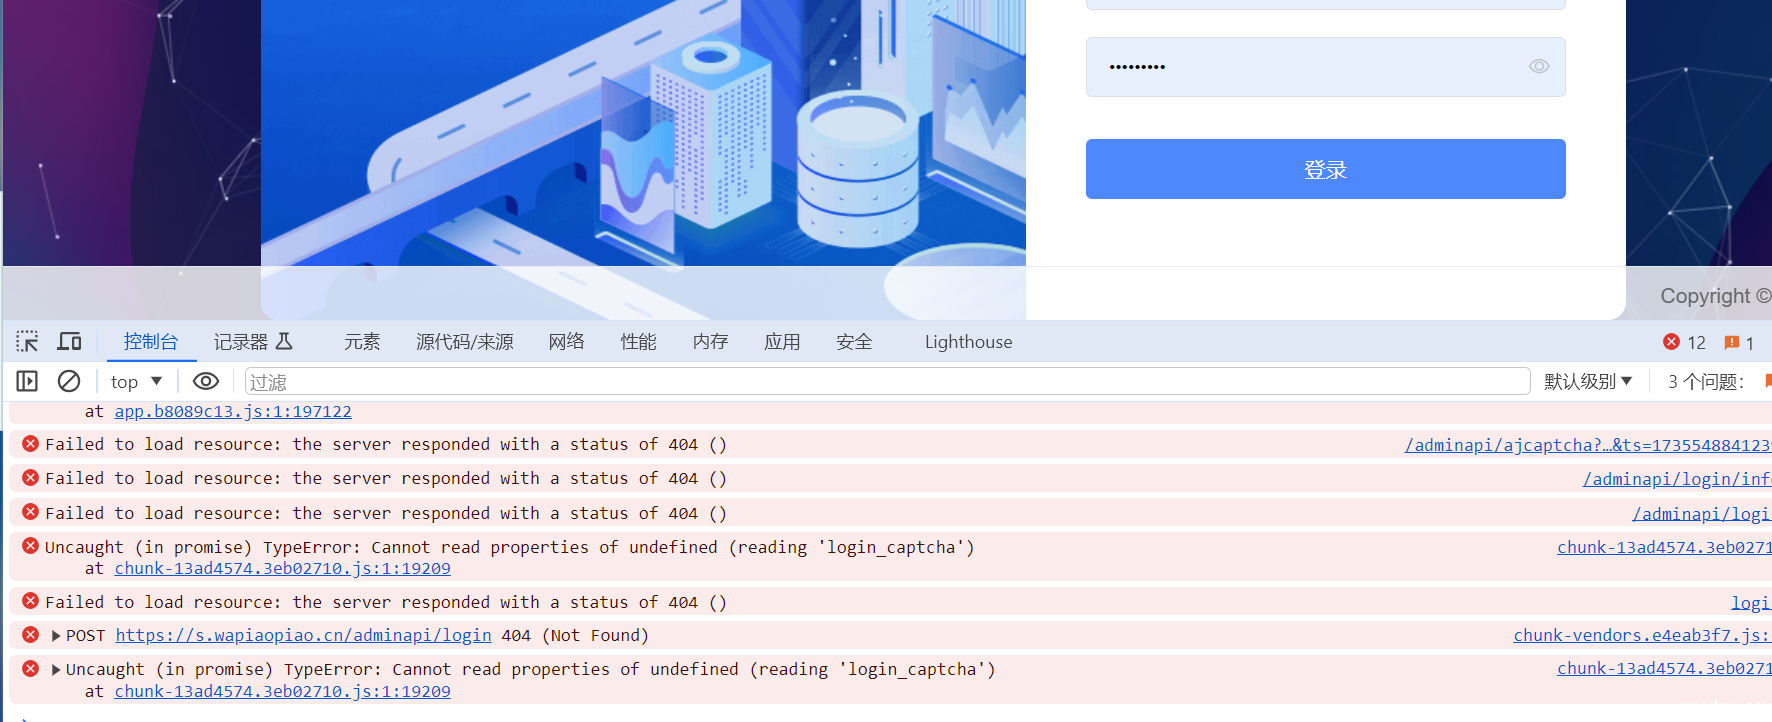Click the blue 登录 button

(x=1325, y=169)
